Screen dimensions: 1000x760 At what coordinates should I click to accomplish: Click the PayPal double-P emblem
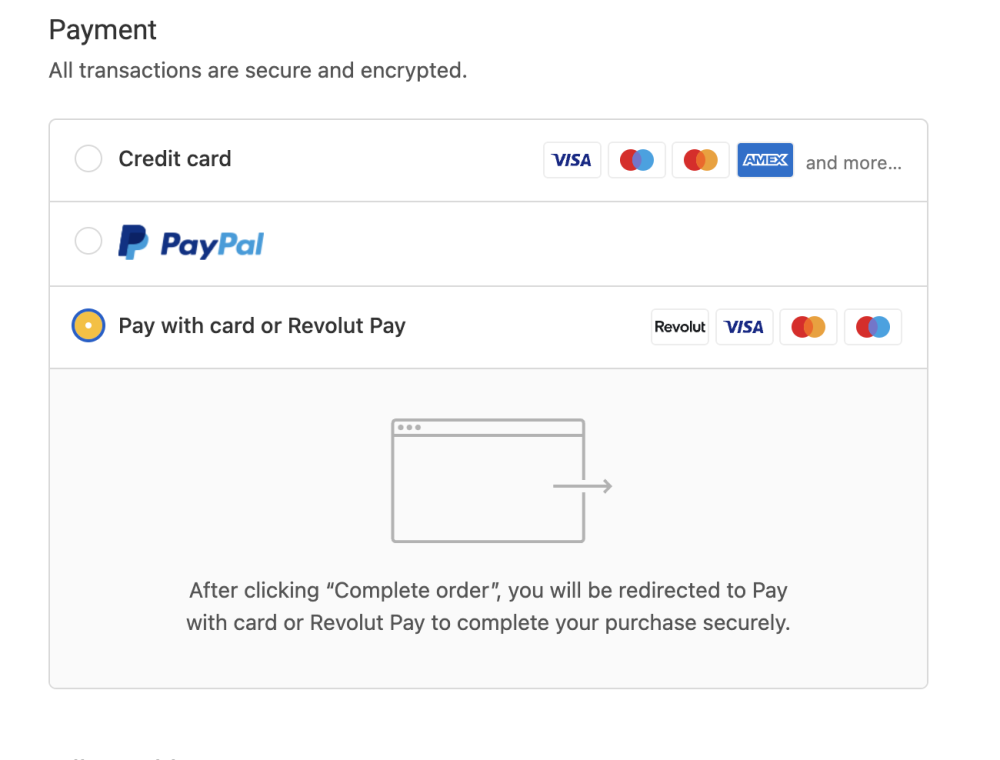(x=133, y=242)
